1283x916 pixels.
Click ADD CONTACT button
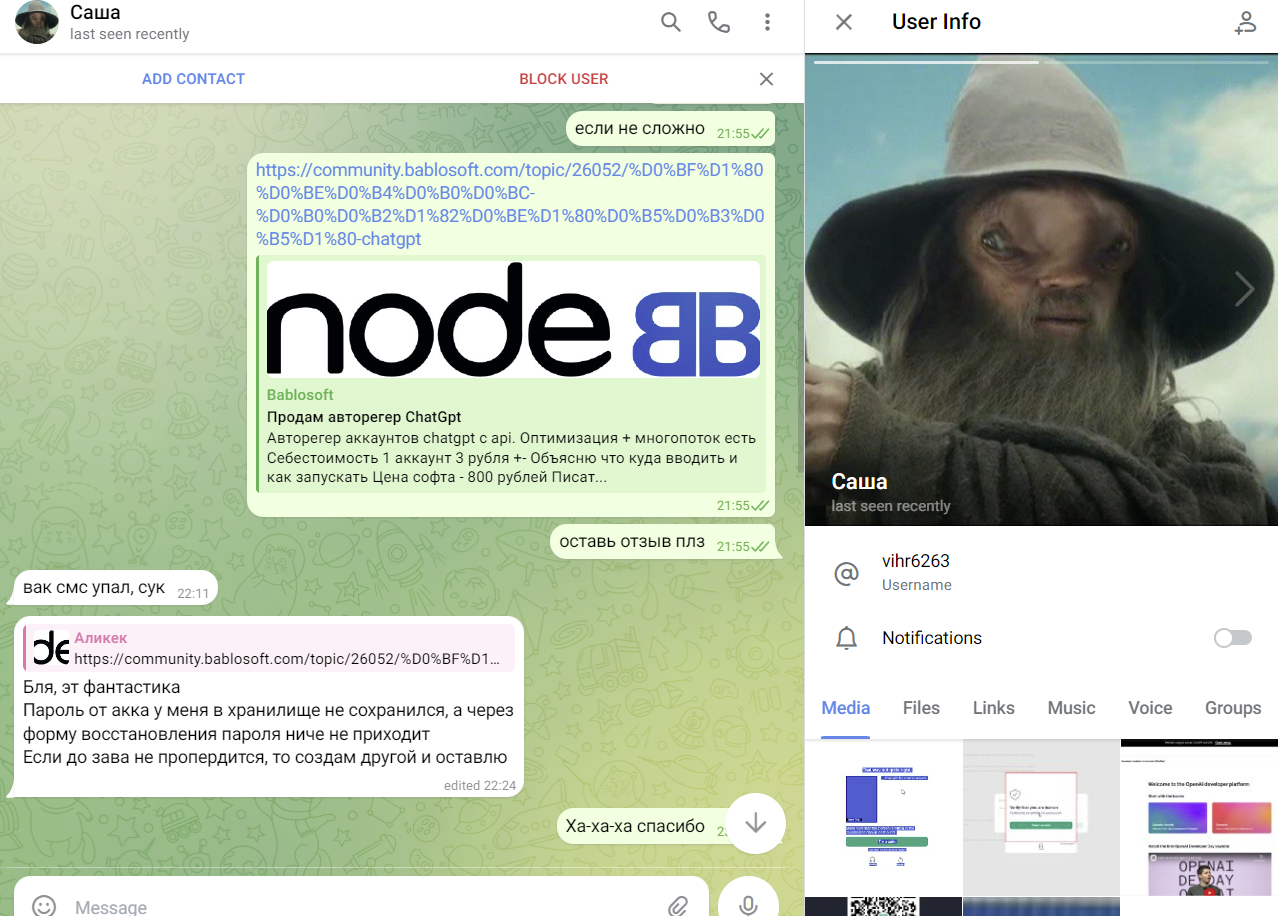(193, 79)
